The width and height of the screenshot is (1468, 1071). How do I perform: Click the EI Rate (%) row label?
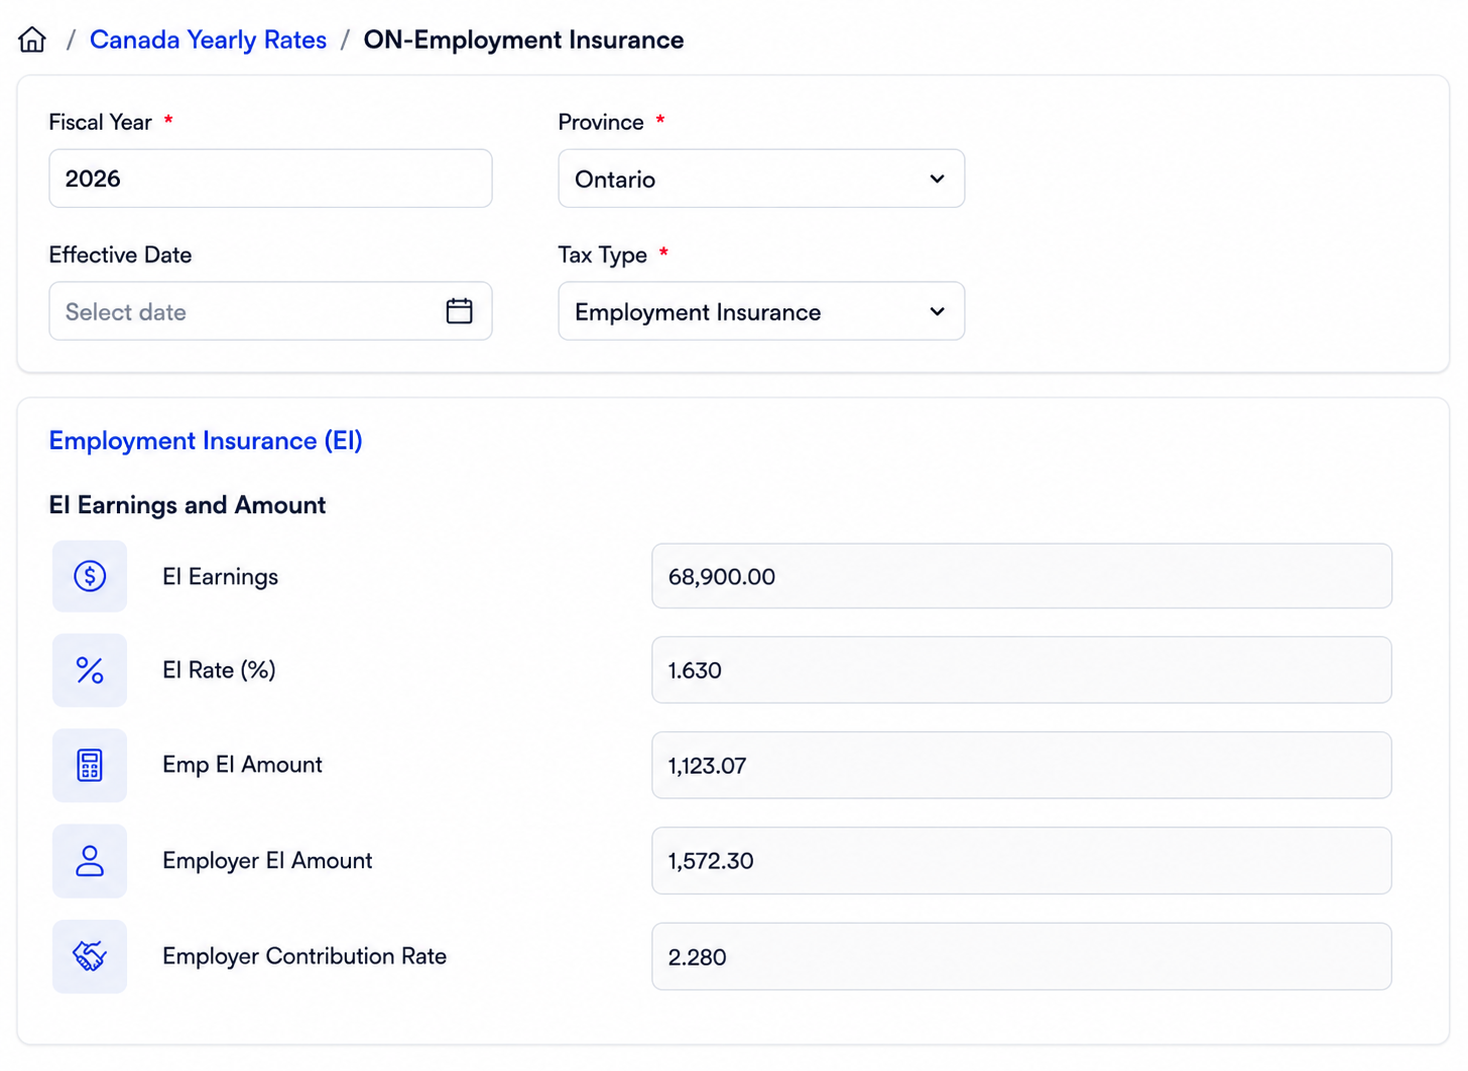(219, 670)
